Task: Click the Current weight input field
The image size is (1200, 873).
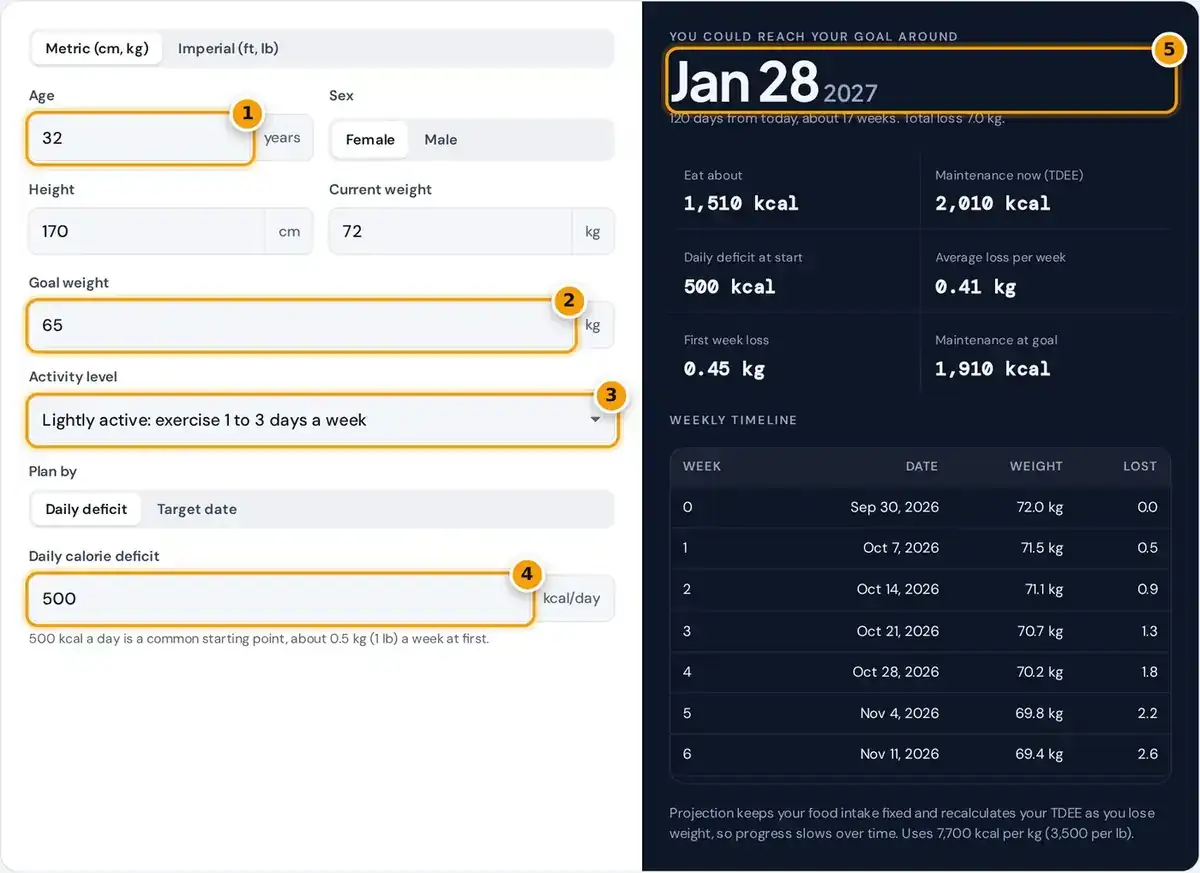Action: point(450,231)
